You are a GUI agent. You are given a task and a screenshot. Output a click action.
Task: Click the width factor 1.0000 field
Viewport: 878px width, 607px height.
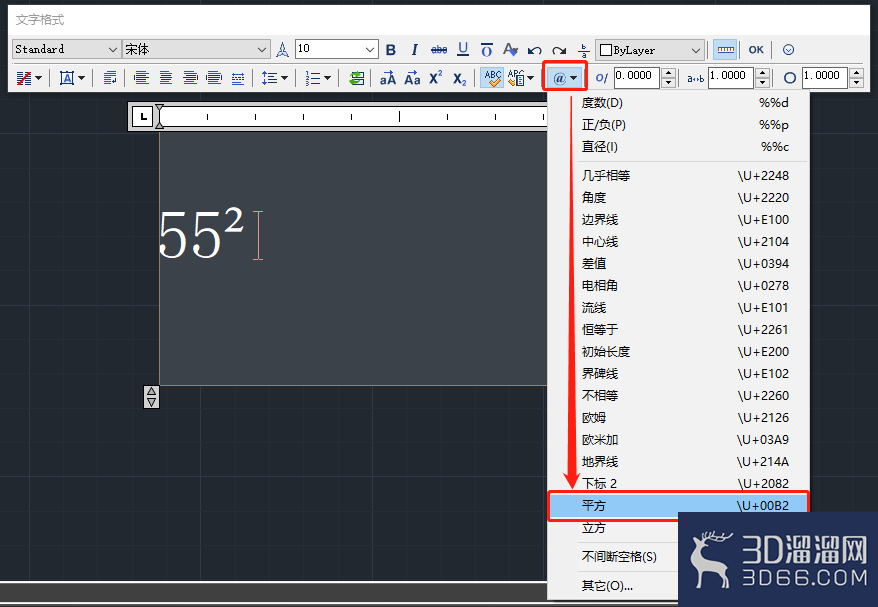coord(825,77)
